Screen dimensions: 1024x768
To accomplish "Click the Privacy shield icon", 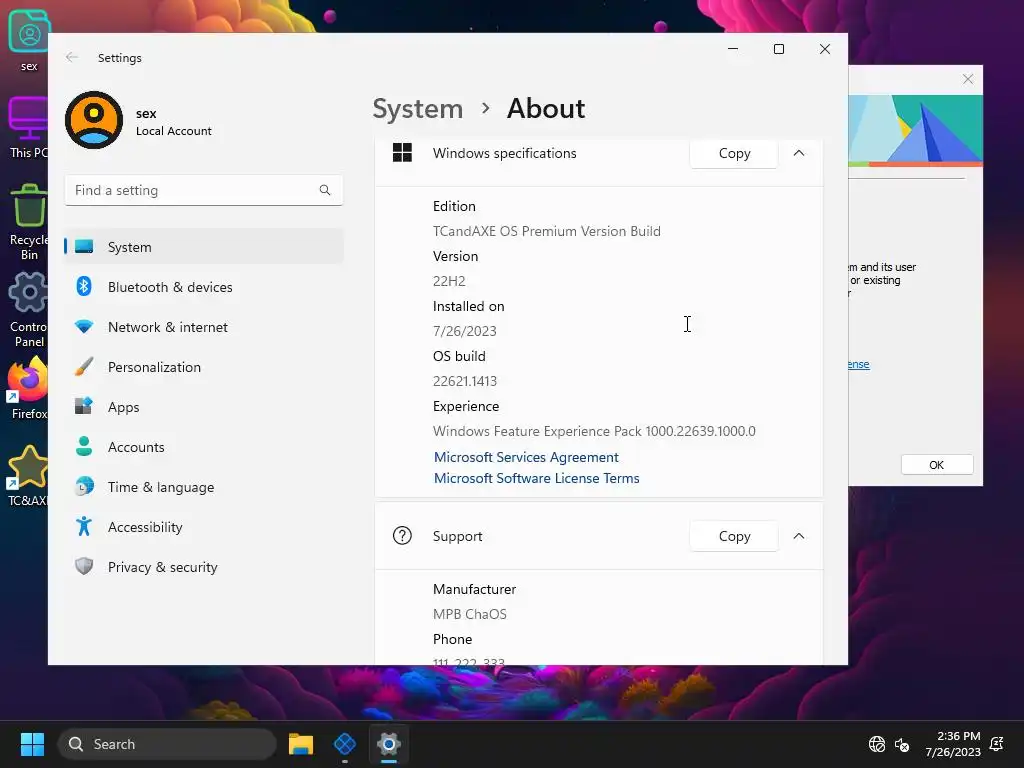I will (84, 566).
